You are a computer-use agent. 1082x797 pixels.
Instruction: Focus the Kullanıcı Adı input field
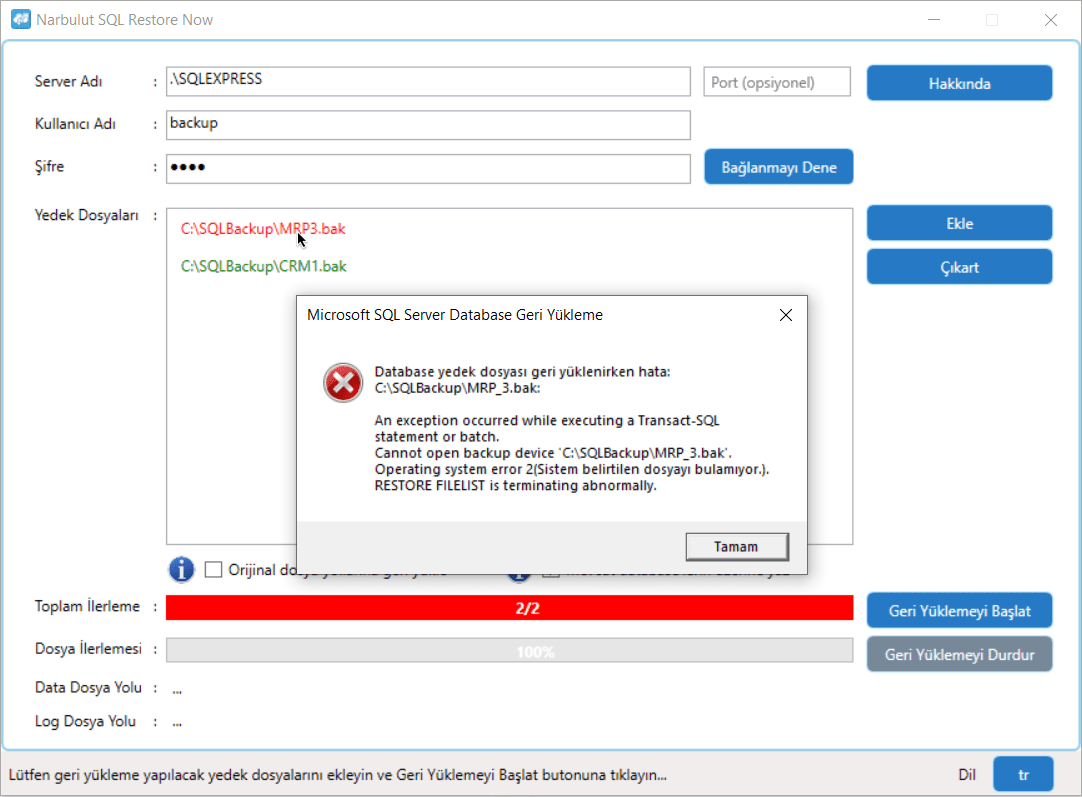(x=428, y=125)
